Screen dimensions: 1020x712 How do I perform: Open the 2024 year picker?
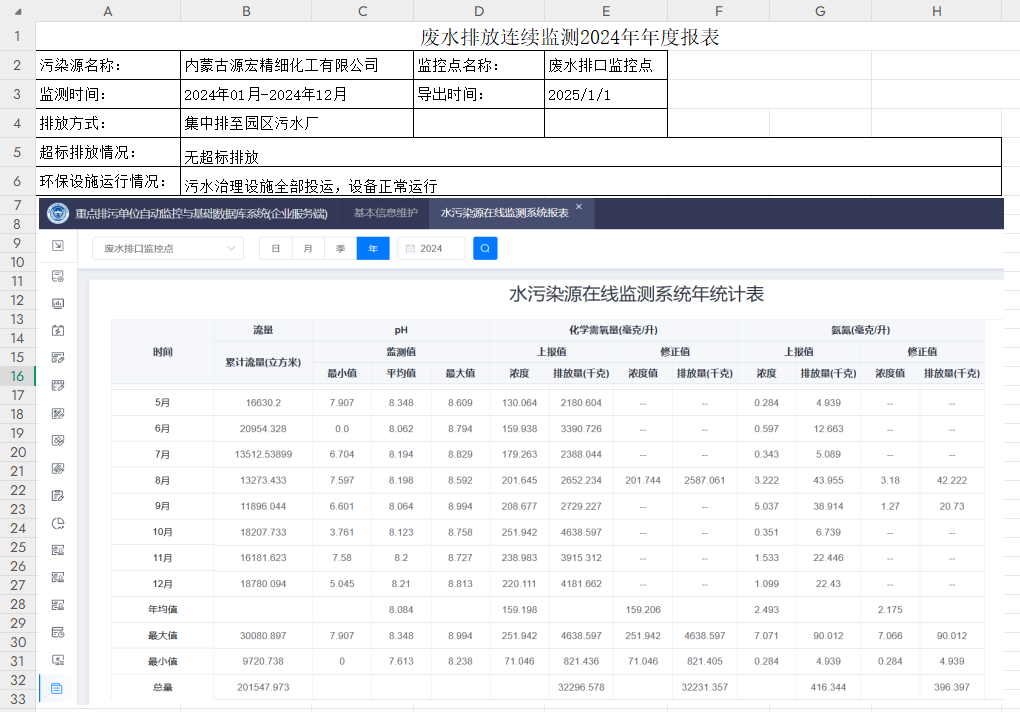click(x=435, y=248)
